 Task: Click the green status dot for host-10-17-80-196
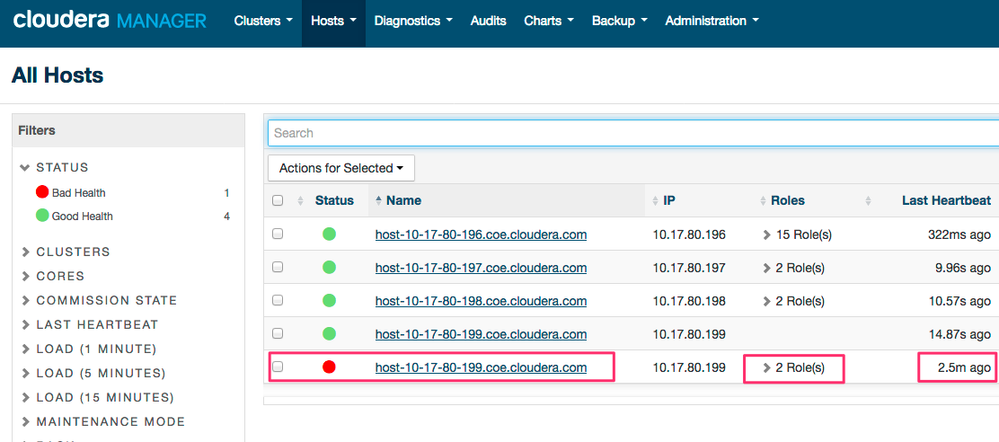(329, 235)
